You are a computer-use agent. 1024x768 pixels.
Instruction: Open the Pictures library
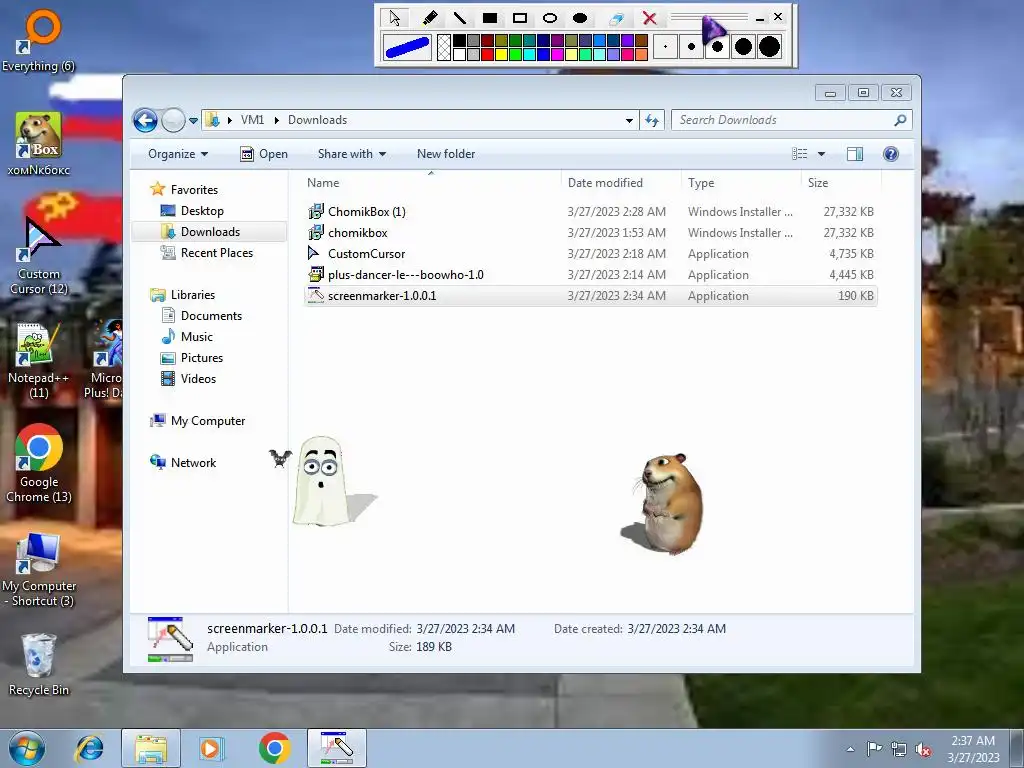point(202,358)
